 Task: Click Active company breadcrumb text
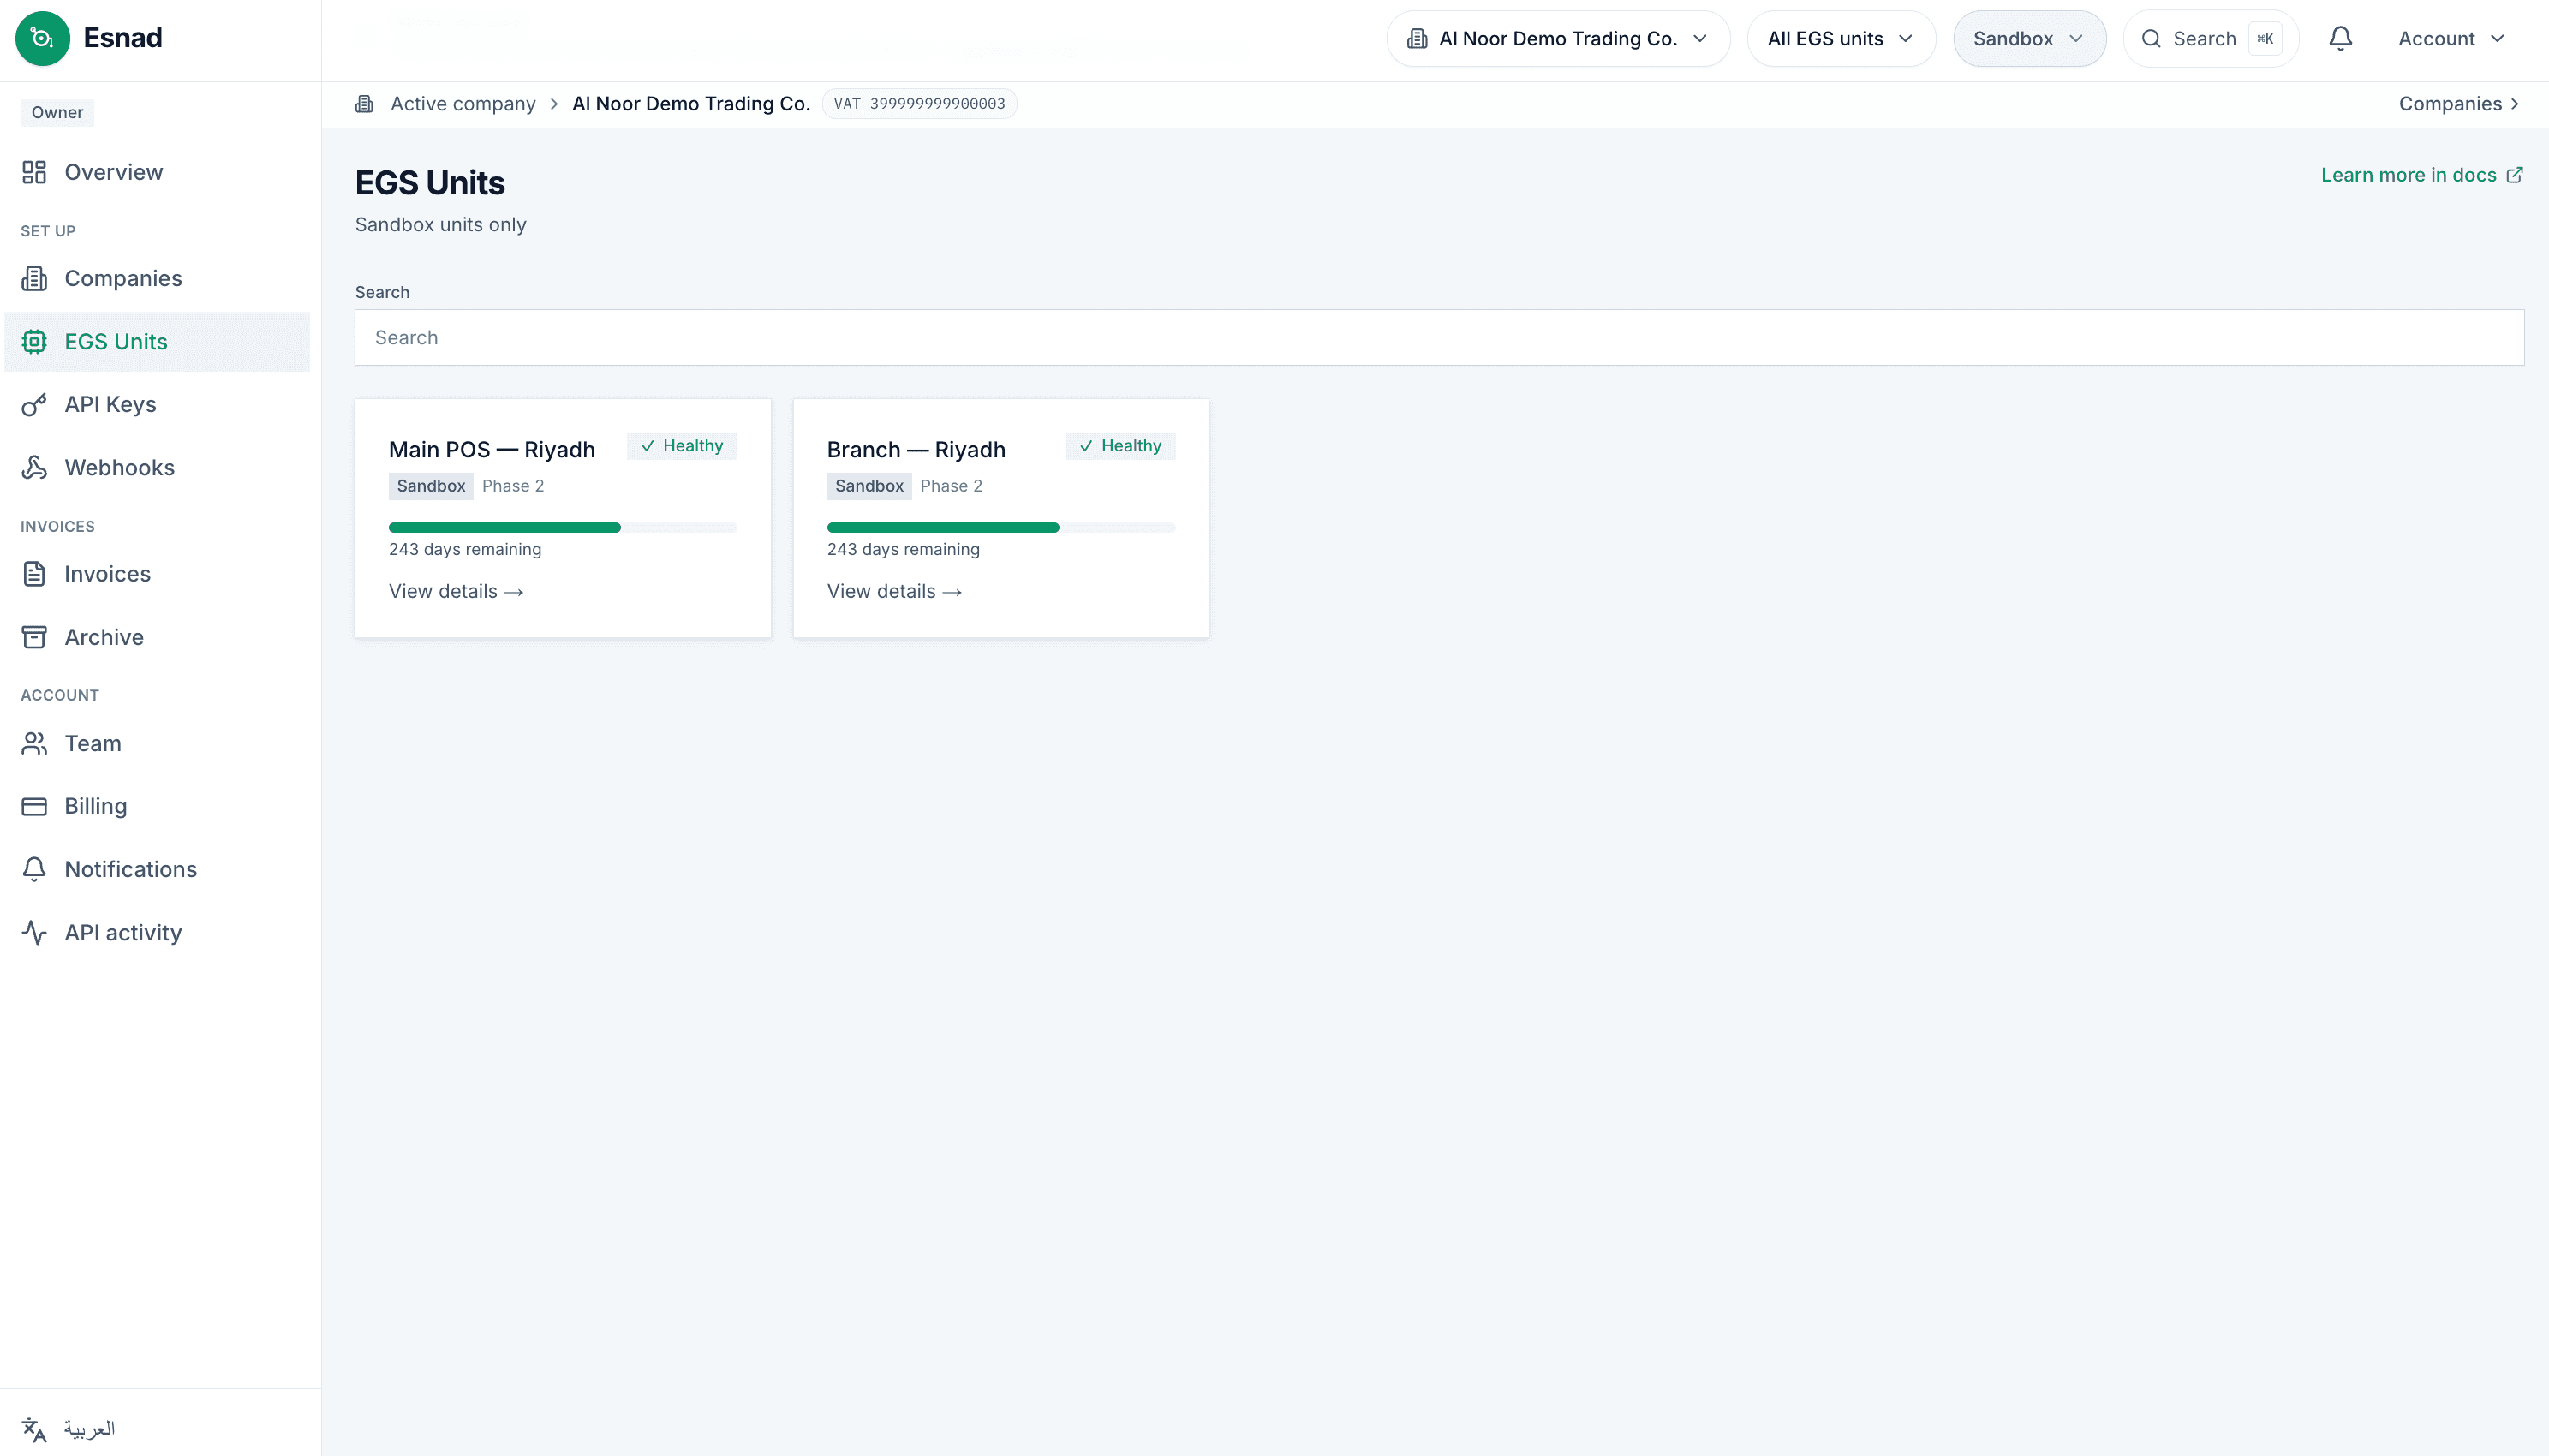[x=463, y=104]
